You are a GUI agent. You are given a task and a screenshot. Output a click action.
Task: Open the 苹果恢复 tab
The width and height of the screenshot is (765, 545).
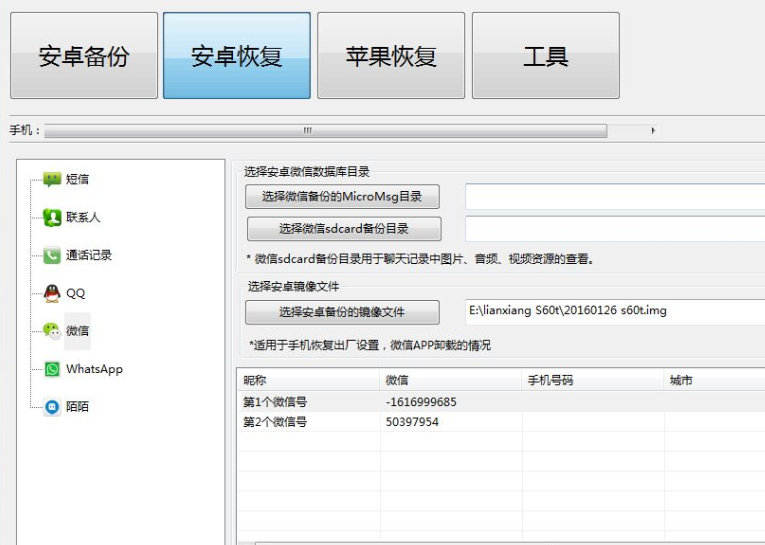pos(391,56)
